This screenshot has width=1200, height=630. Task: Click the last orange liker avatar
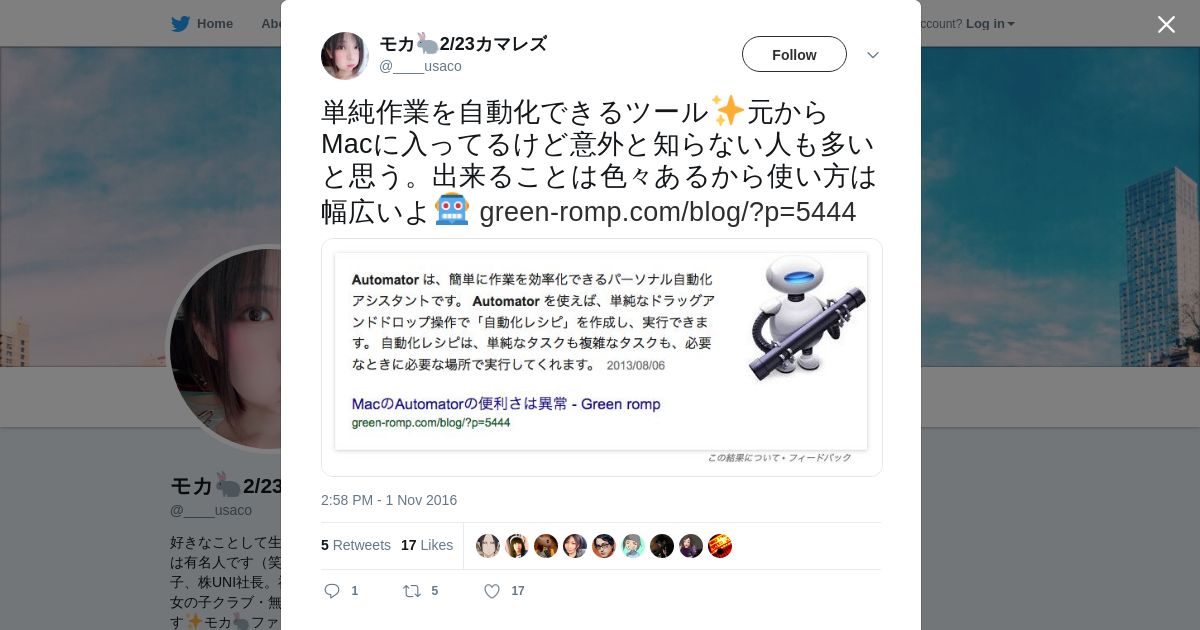tap(720, 546)
